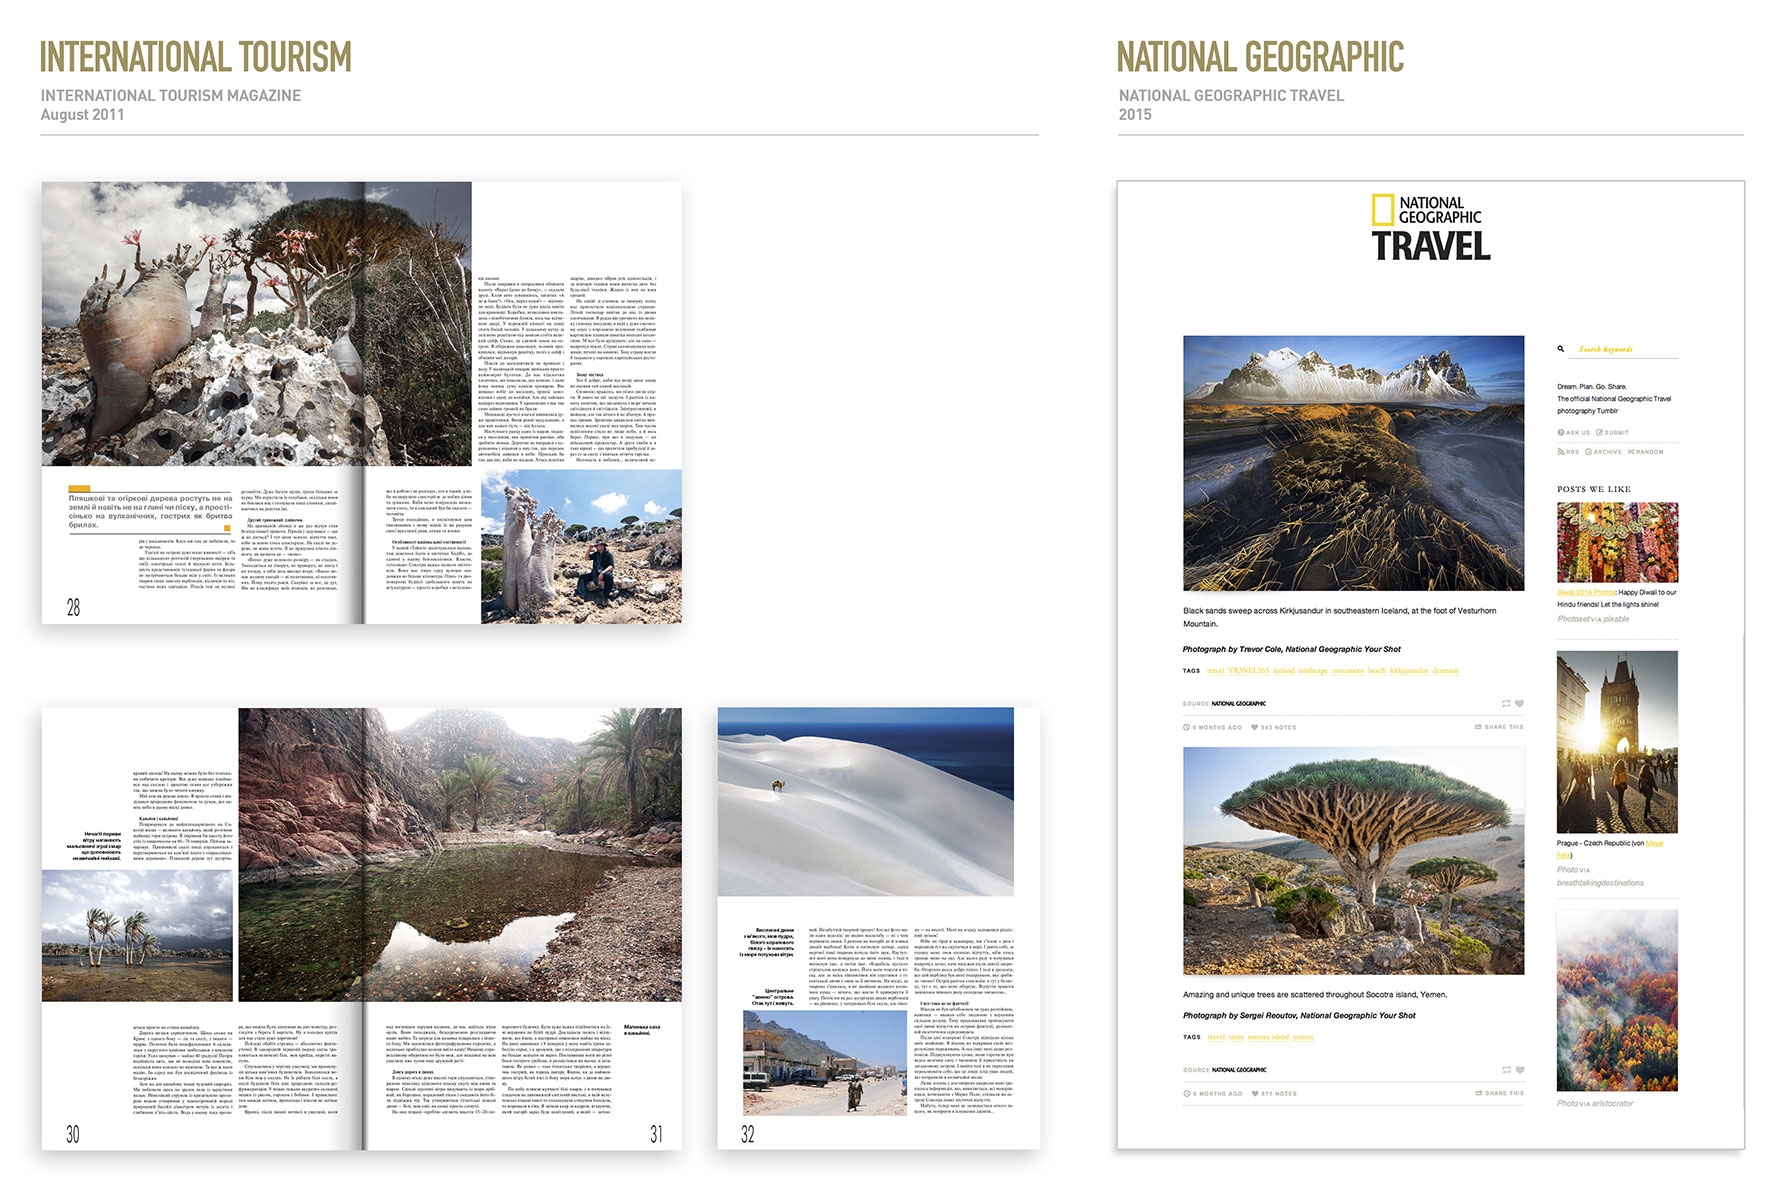The image size is (1780, 1187).
Task: Click the Diwali 2014 Photos link
Action: (x=1586, y=592)
